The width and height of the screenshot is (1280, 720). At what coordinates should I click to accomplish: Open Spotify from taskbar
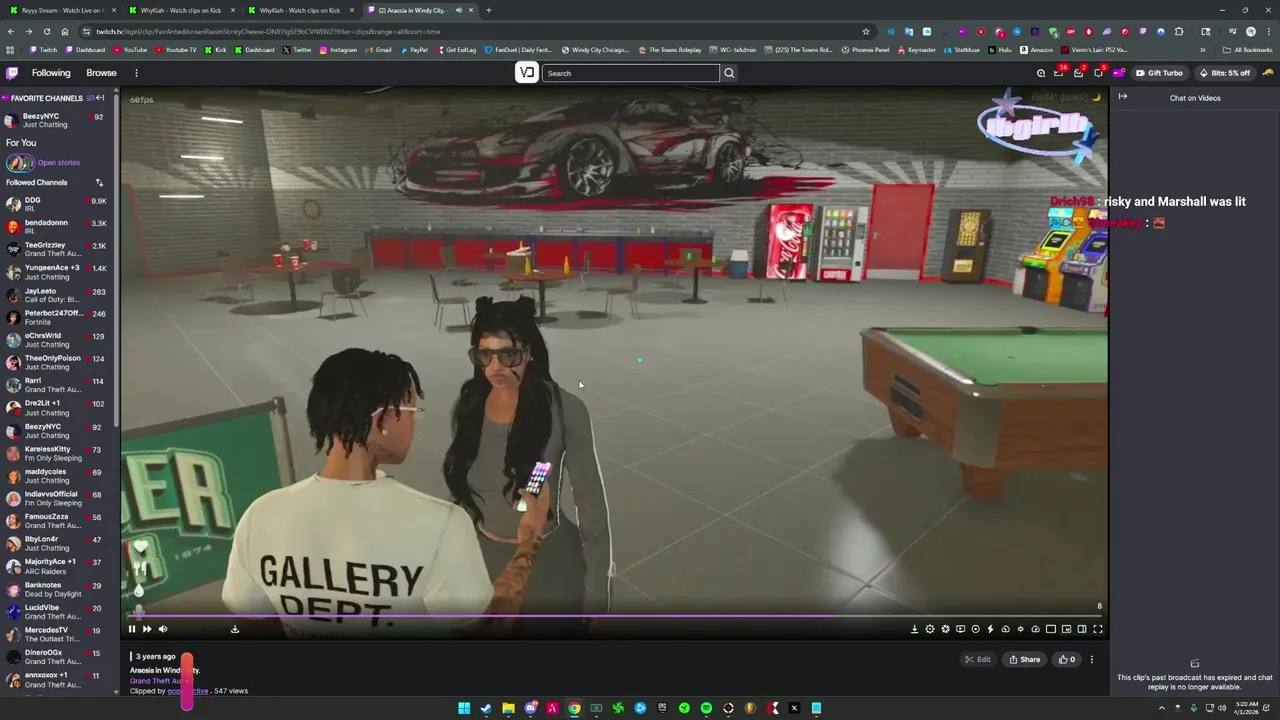(x=706, y=708)
